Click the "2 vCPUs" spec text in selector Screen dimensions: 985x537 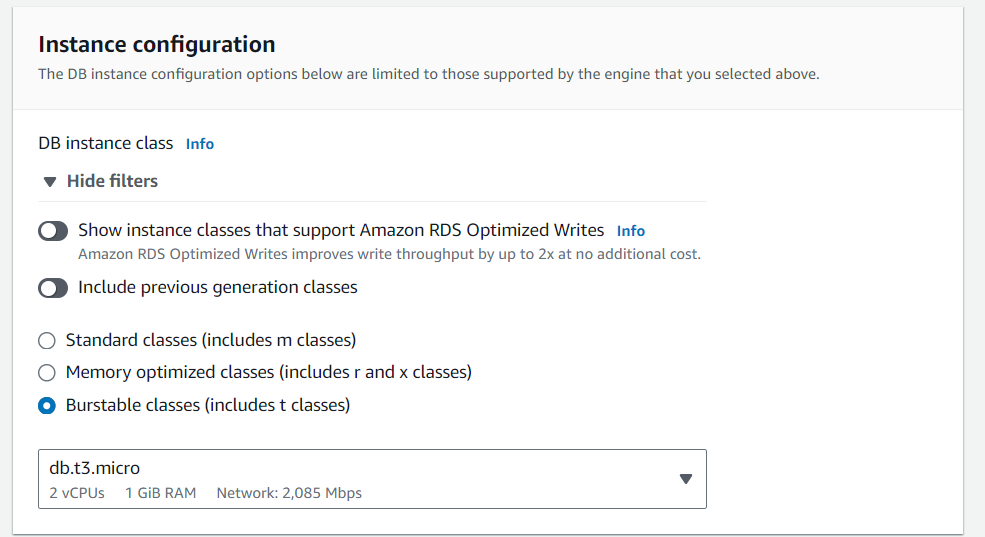(77, 493)
